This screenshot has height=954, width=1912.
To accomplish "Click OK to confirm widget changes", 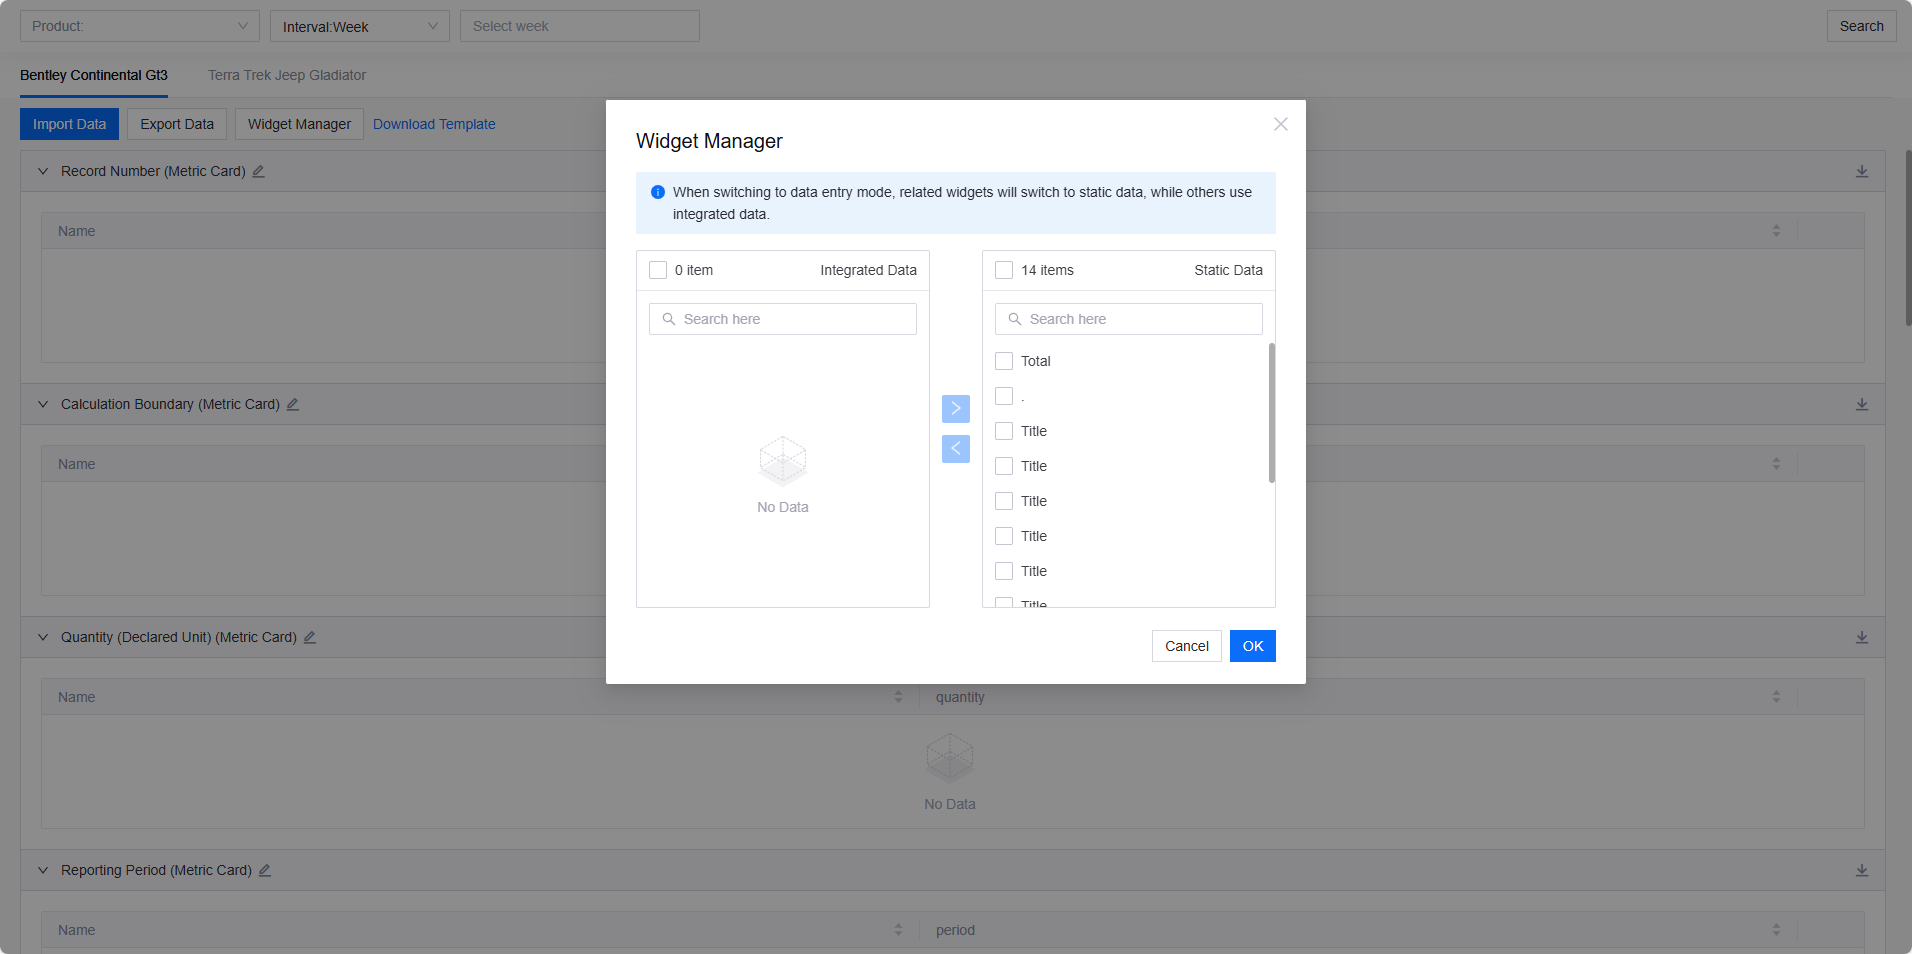I will click(x=1252, y=646).
